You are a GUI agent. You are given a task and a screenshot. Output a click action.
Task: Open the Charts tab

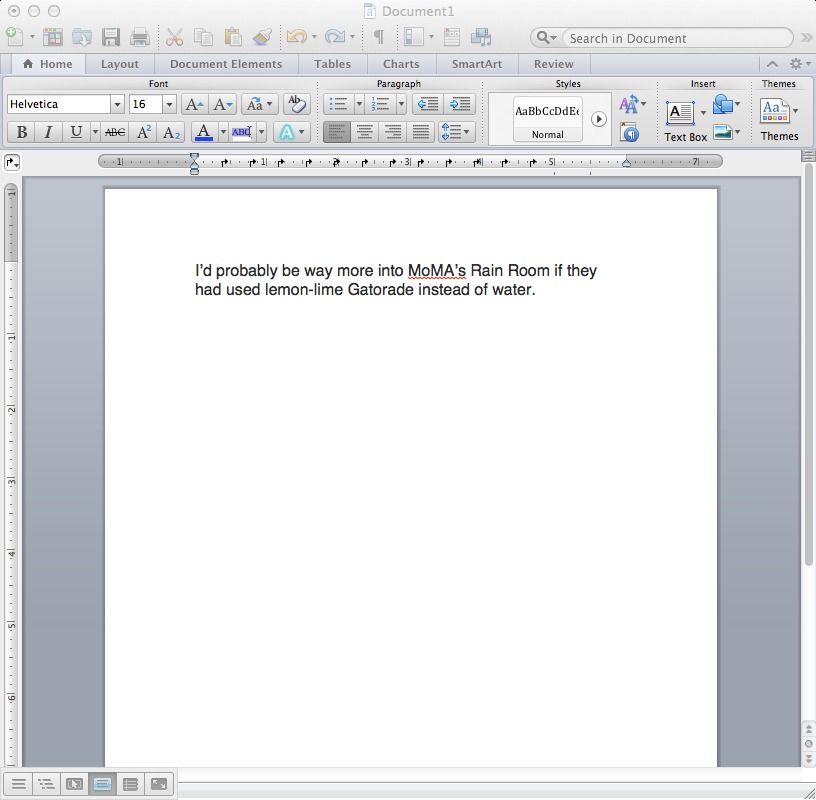401,64
